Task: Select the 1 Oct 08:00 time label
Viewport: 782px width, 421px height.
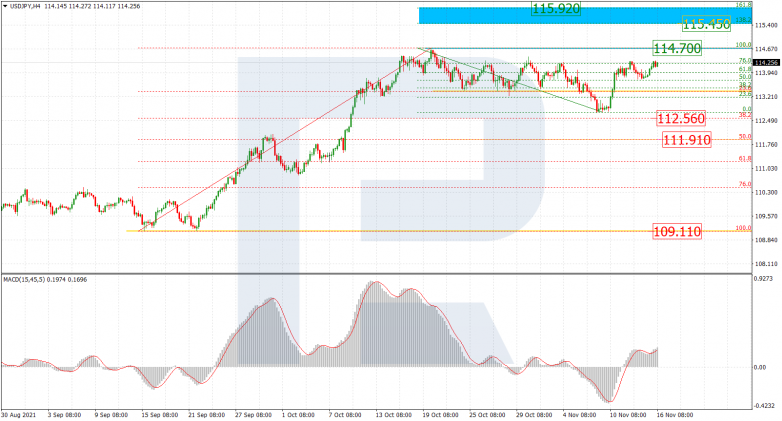Action: pos(298,415)
